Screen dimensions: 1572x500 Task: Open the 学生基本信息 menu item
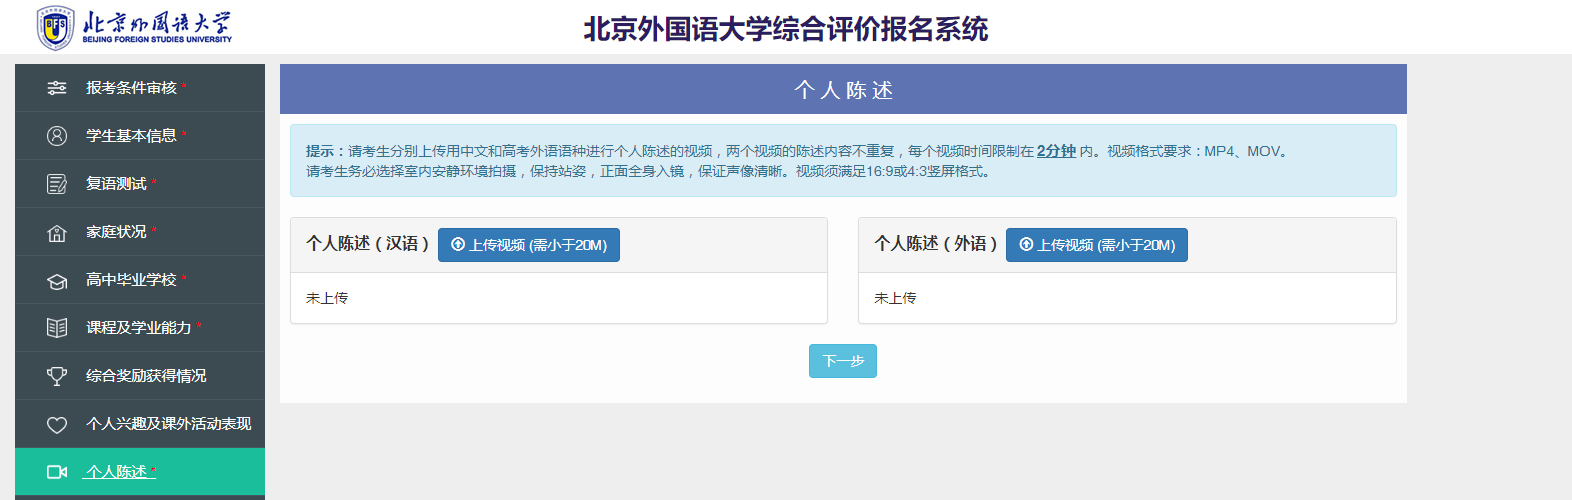tap(140, 136)
